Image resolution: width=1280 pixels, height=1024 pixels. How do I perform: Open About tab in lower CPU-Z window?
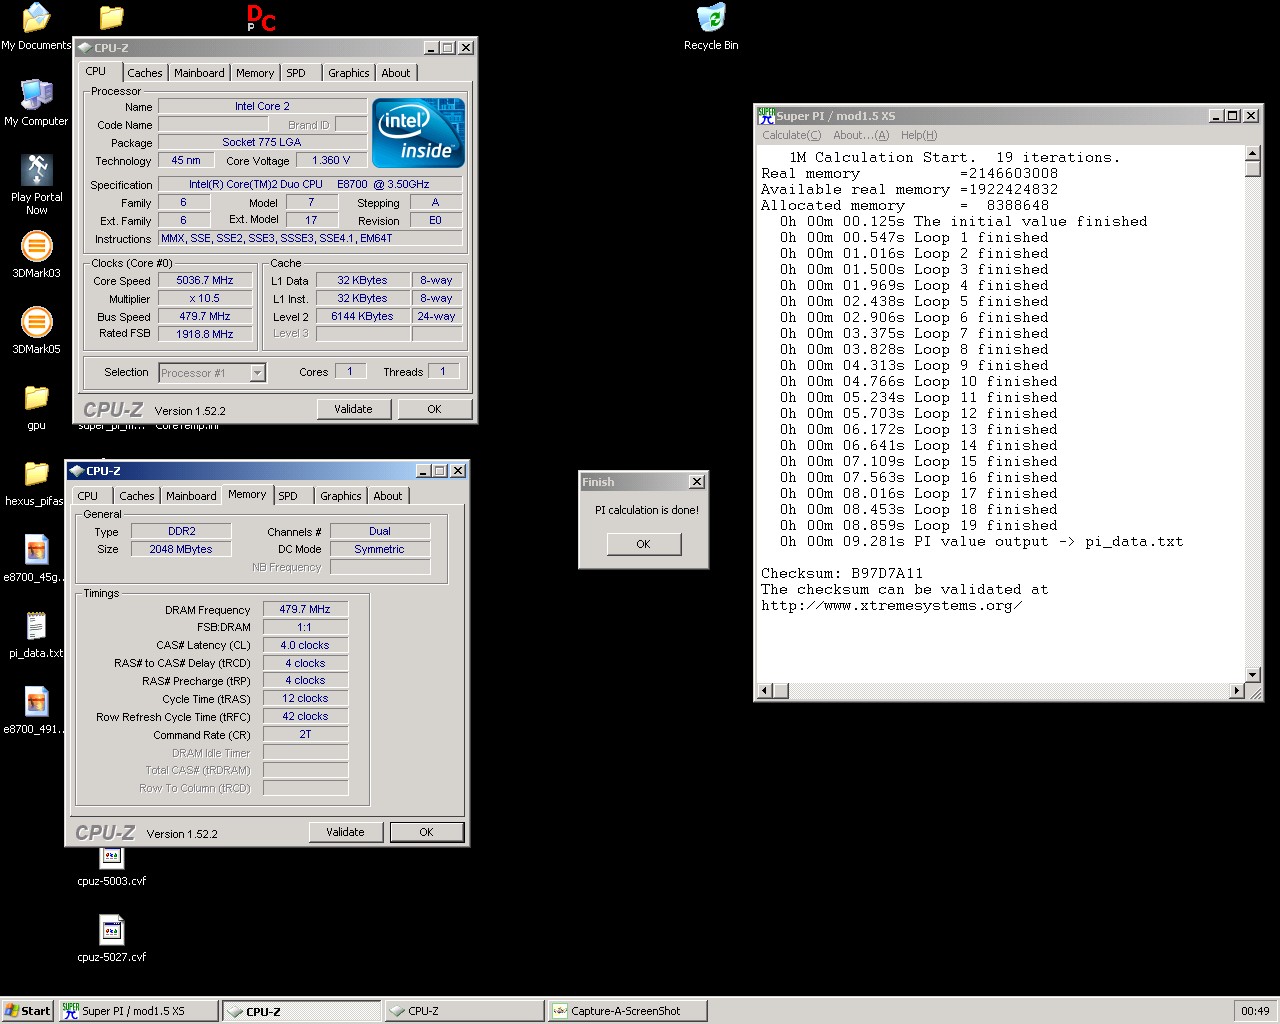[x=388, y=496]
